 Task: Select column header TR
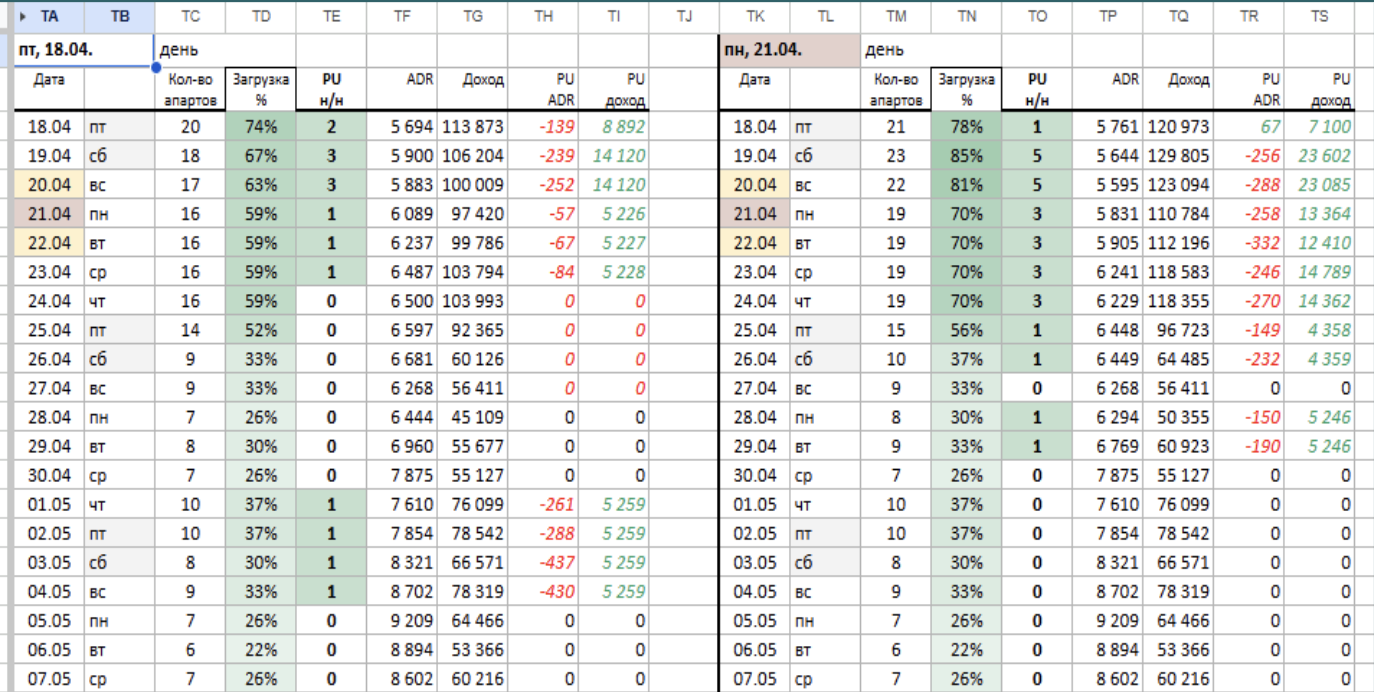pyautogui.click(x=1248, y=16)
